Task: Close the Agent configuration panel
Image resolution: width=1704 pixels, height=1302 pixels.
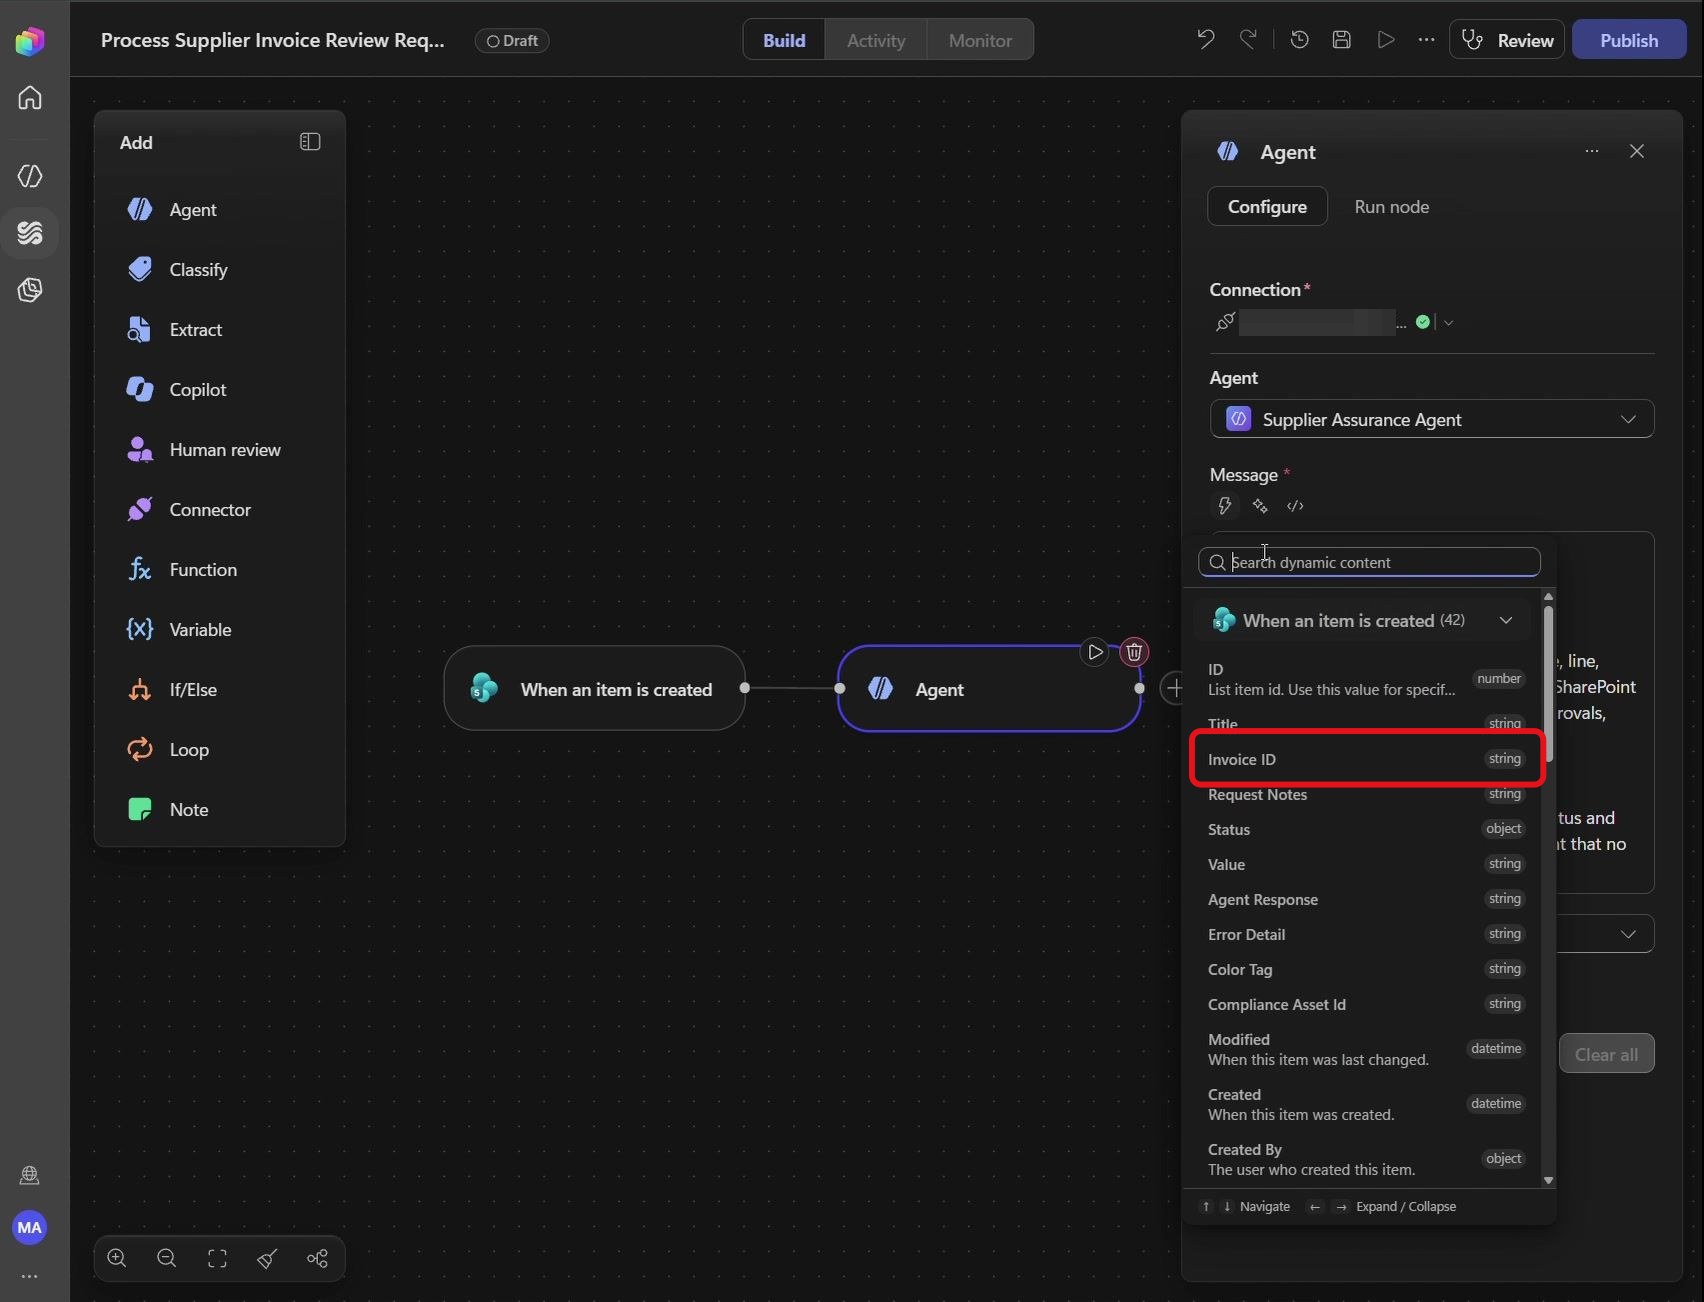Action: 1637,151
